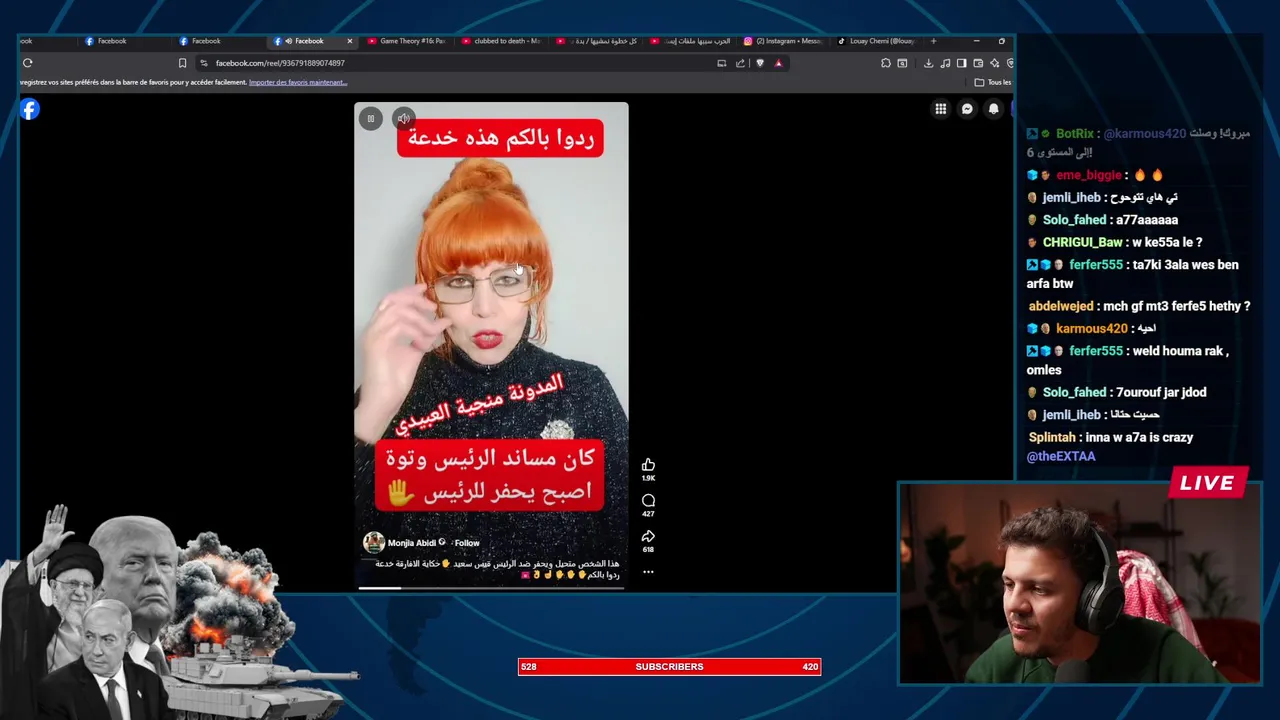
Task: Open the Monjia Abidi profile name
Action: coord(412,543)
